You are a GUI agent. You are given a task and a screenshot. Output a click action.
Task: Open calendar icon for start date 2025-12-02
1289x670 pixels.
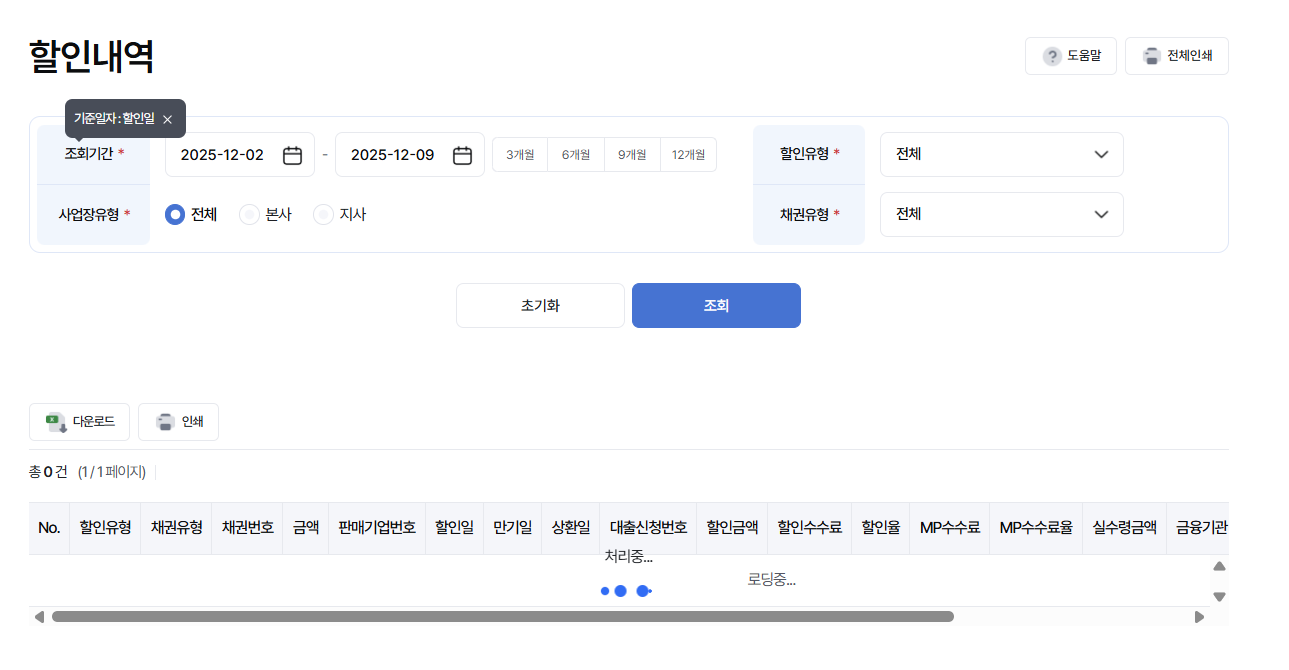[292, 155]
